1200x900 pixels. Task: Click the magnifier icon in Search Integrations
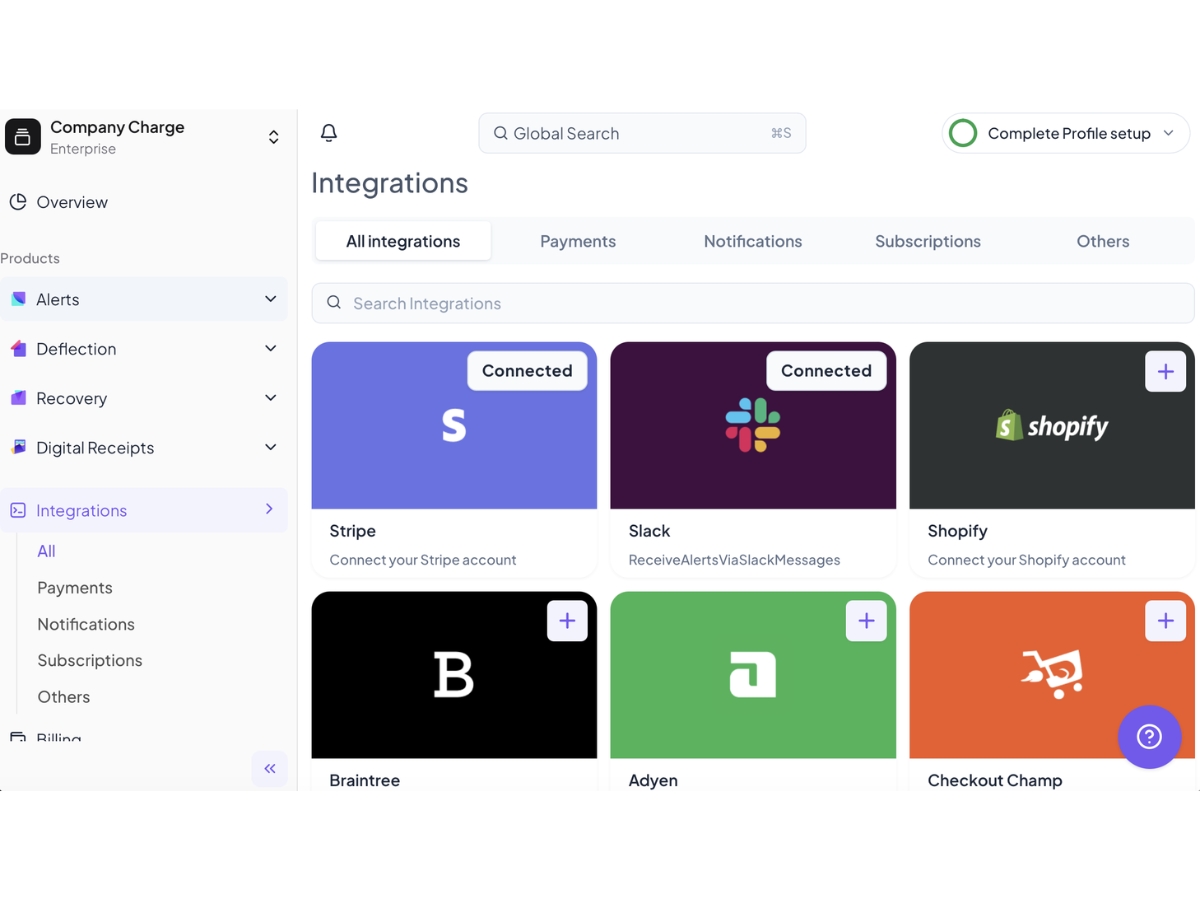click(x=334, y=302)
